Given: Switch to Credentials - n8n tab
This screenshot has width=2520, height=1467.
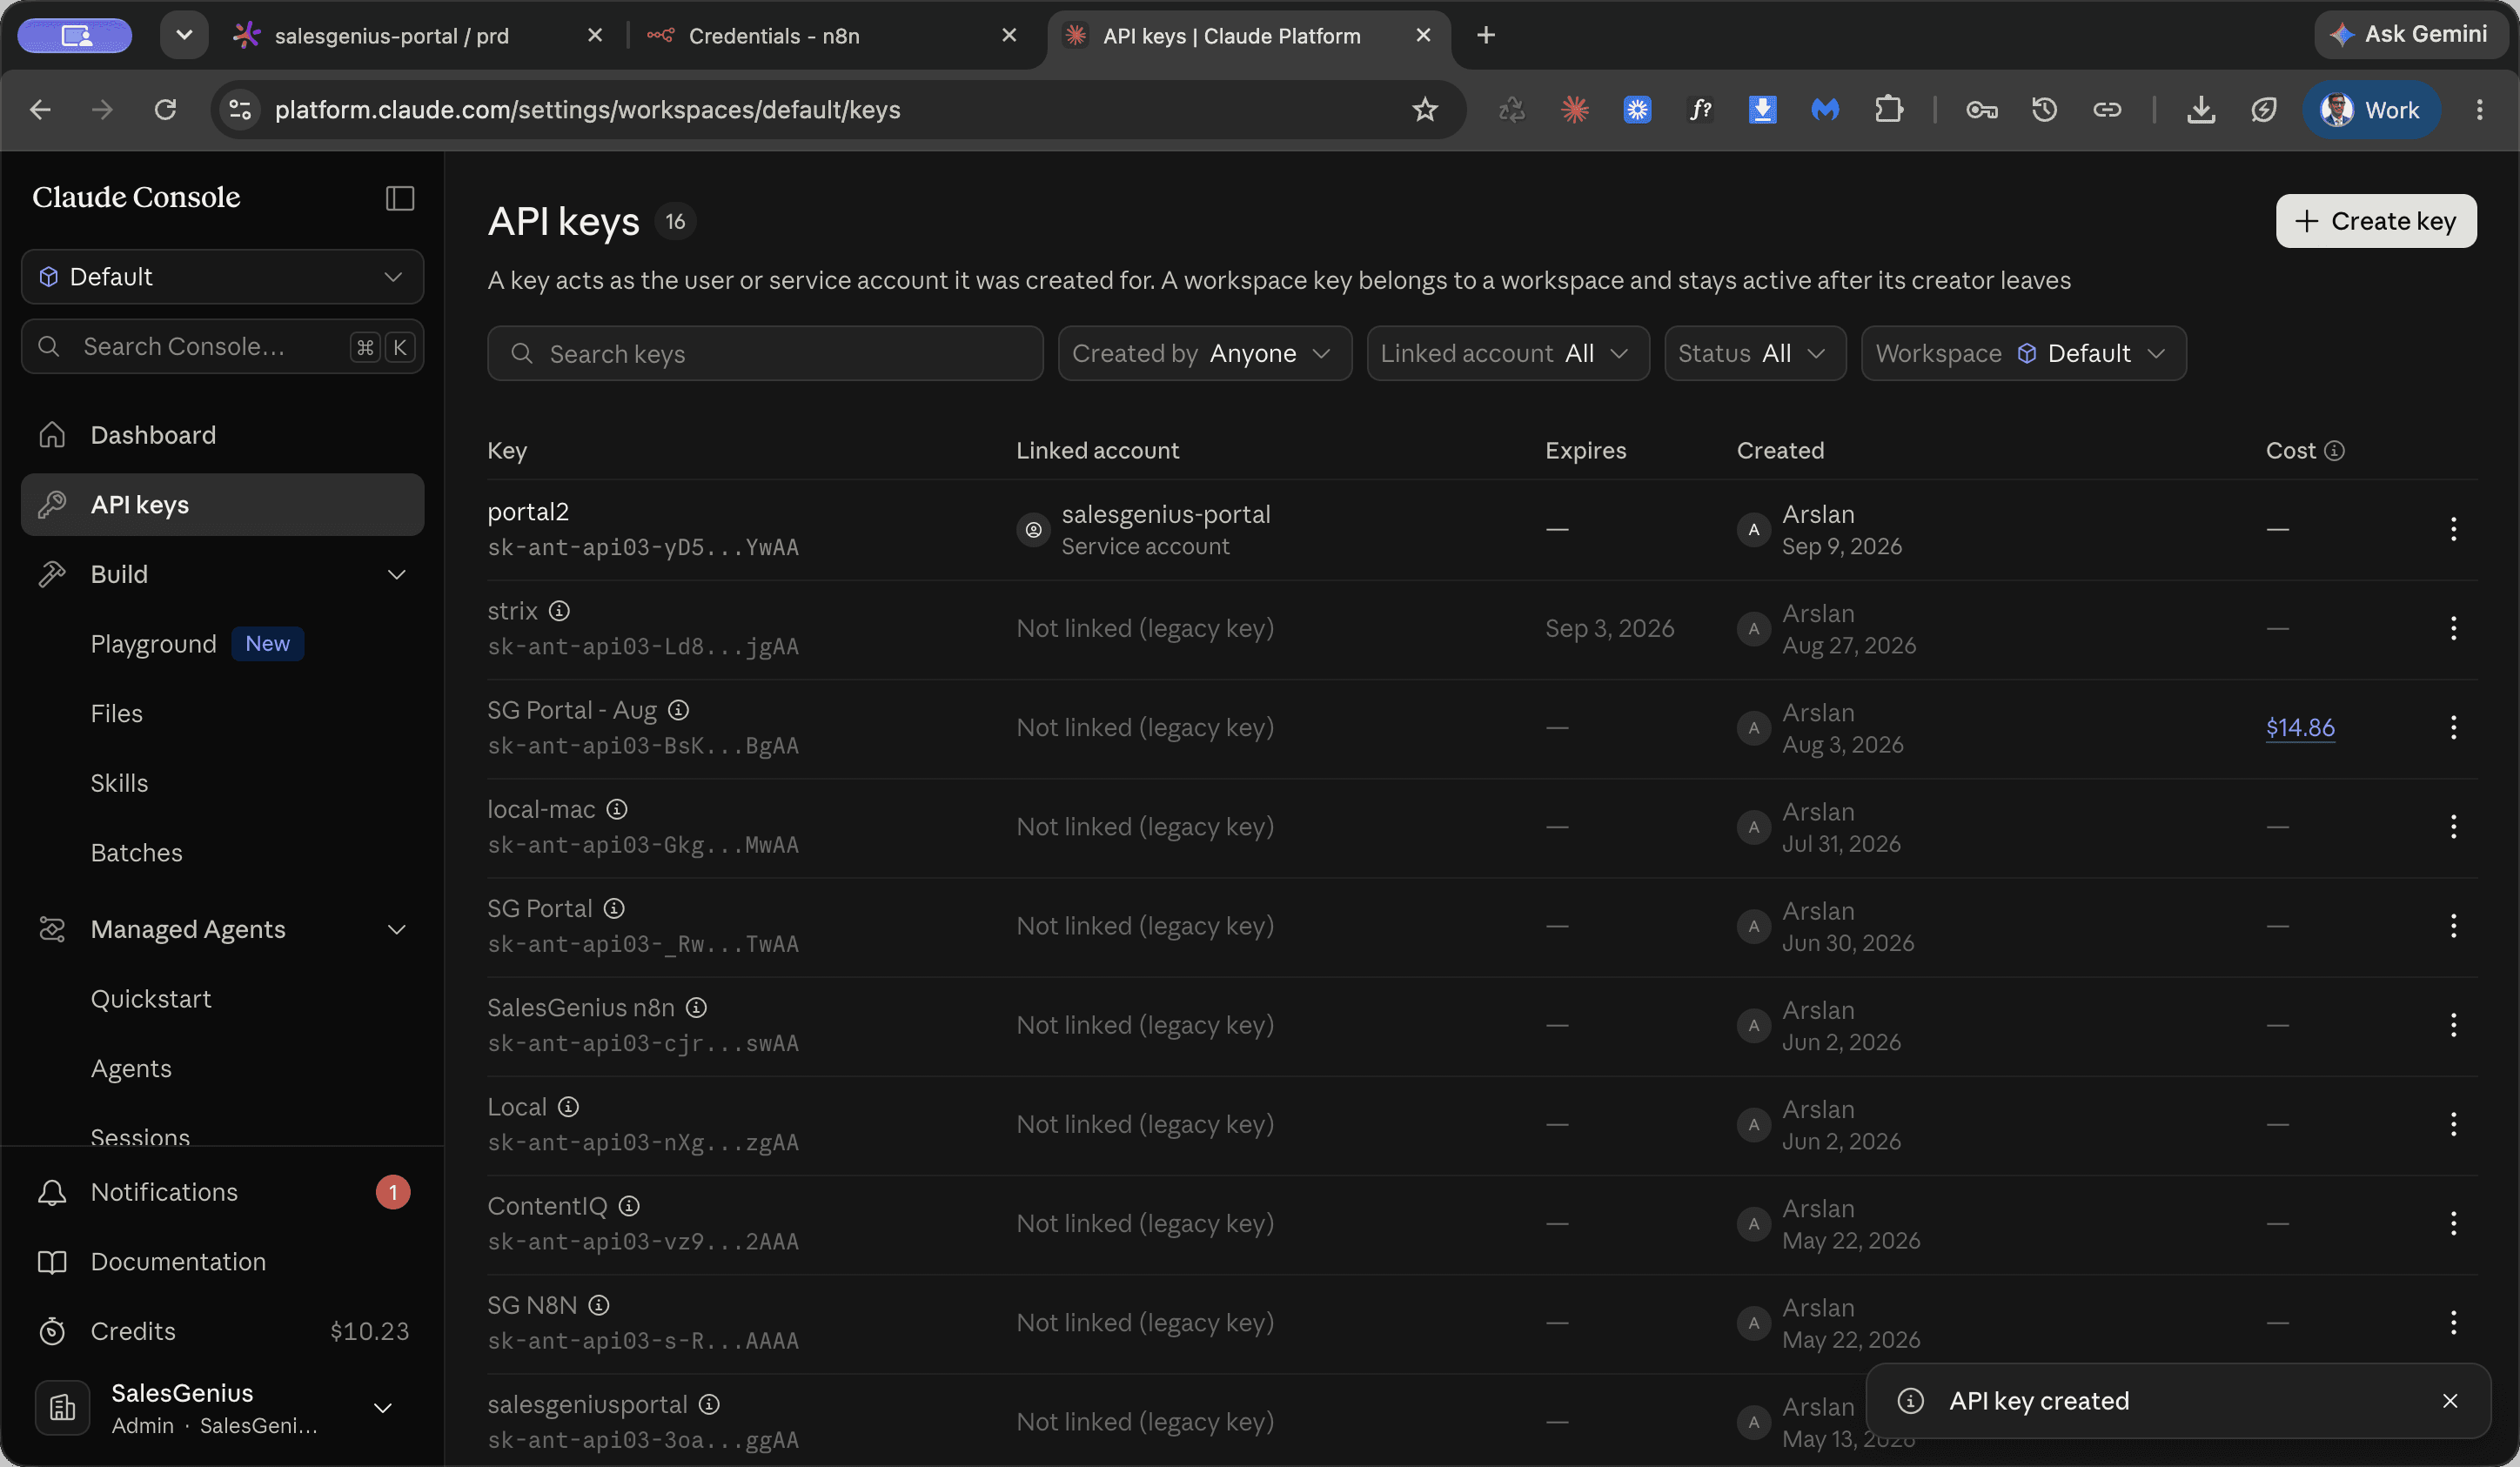Looking at the screenshot, I should (x=830, y=36).
